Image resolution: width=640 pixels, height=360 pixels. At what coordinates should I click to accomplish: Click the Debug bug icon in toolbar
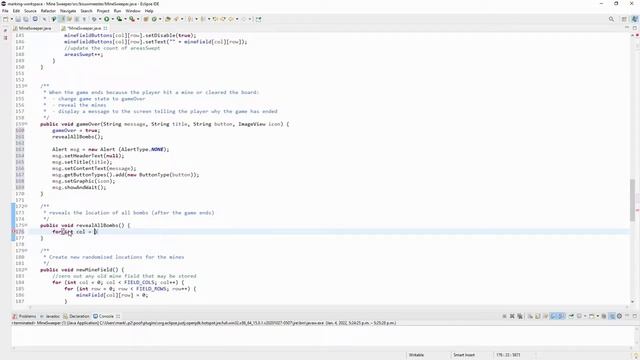coord(94,19)
